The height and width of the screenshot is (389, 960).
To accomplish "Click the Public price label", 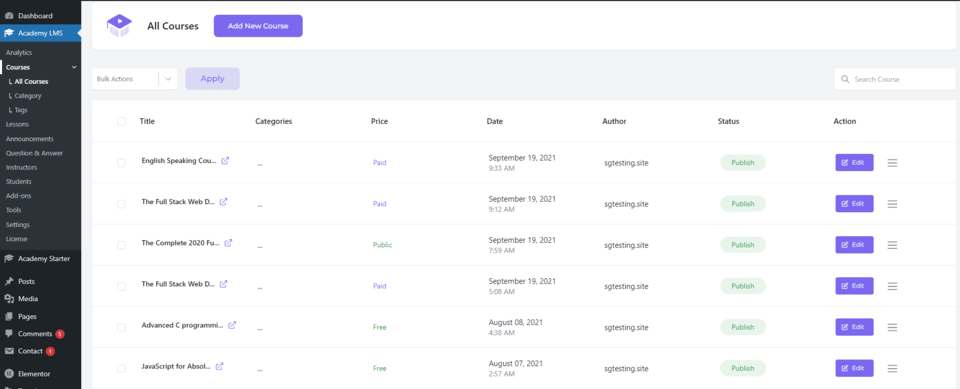I will tap(383, 244).
